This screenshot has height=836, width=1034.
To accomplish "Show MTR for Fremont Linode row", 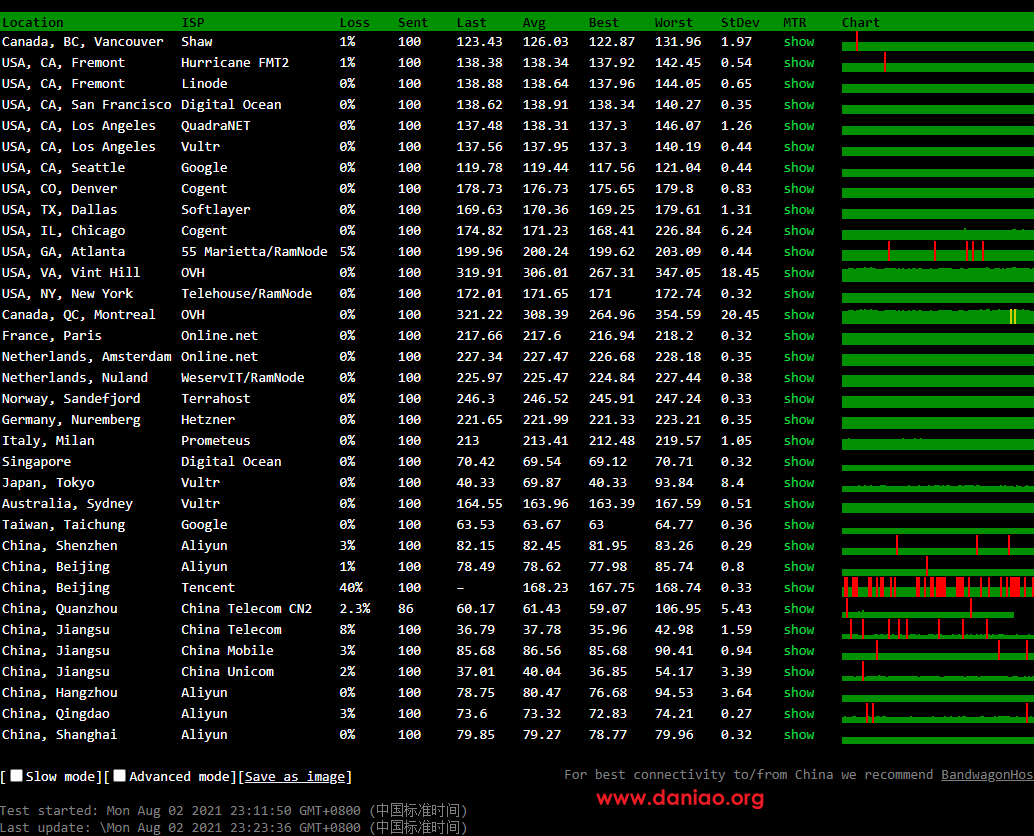I will pyautogui.click(x=799, y=84).
